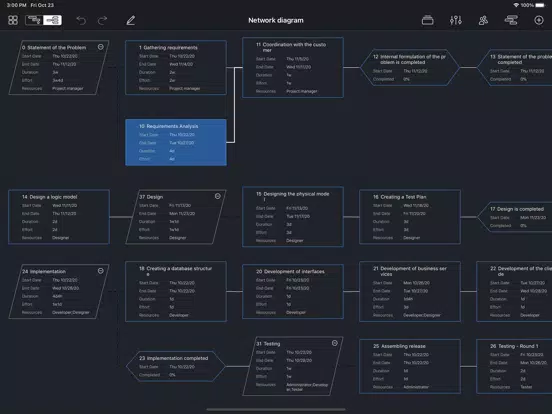Undo the last action
The width and height of the screenshot is (552, 414).
81,20
